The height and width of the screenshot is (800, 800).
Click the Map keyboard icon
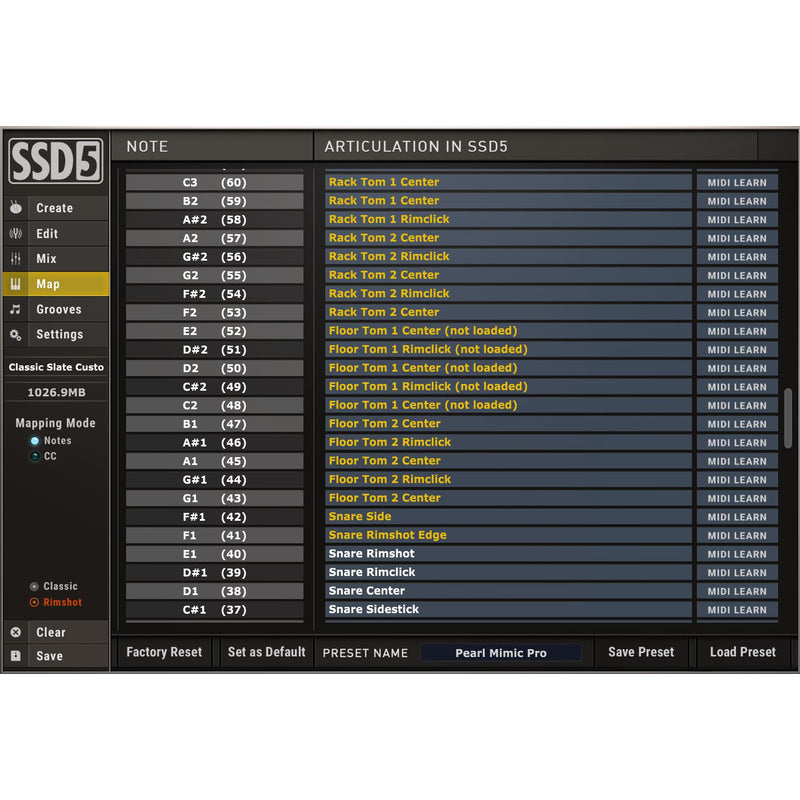(x=16, y=284)
